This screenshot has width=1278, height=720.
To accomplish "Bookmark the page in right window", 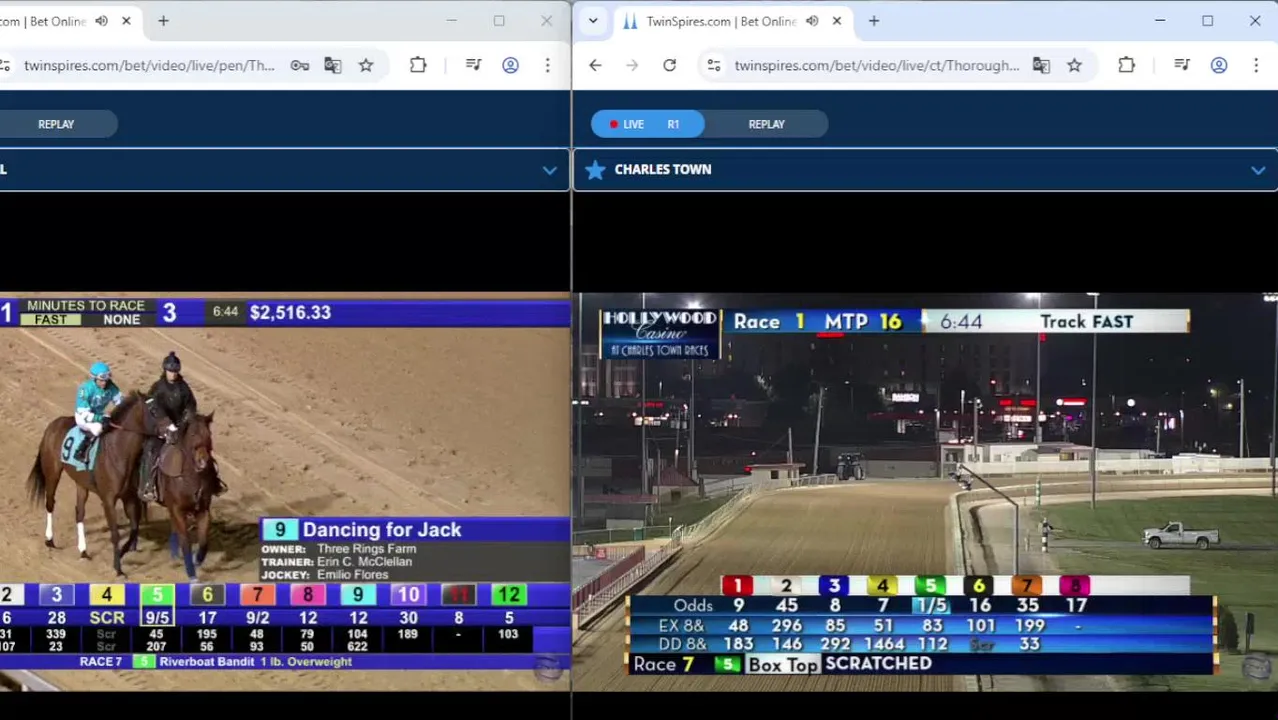I will point(1074,65).
